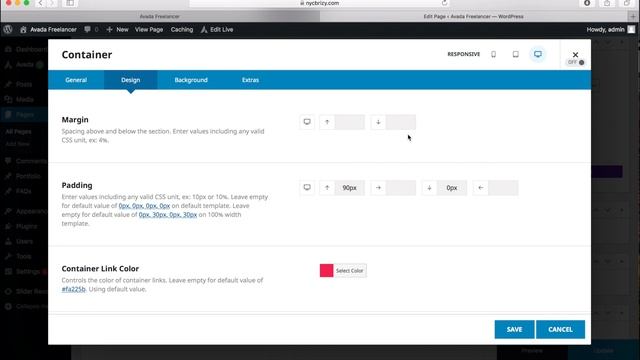Click Edit Live in admin bar

(x=217, y=29)
